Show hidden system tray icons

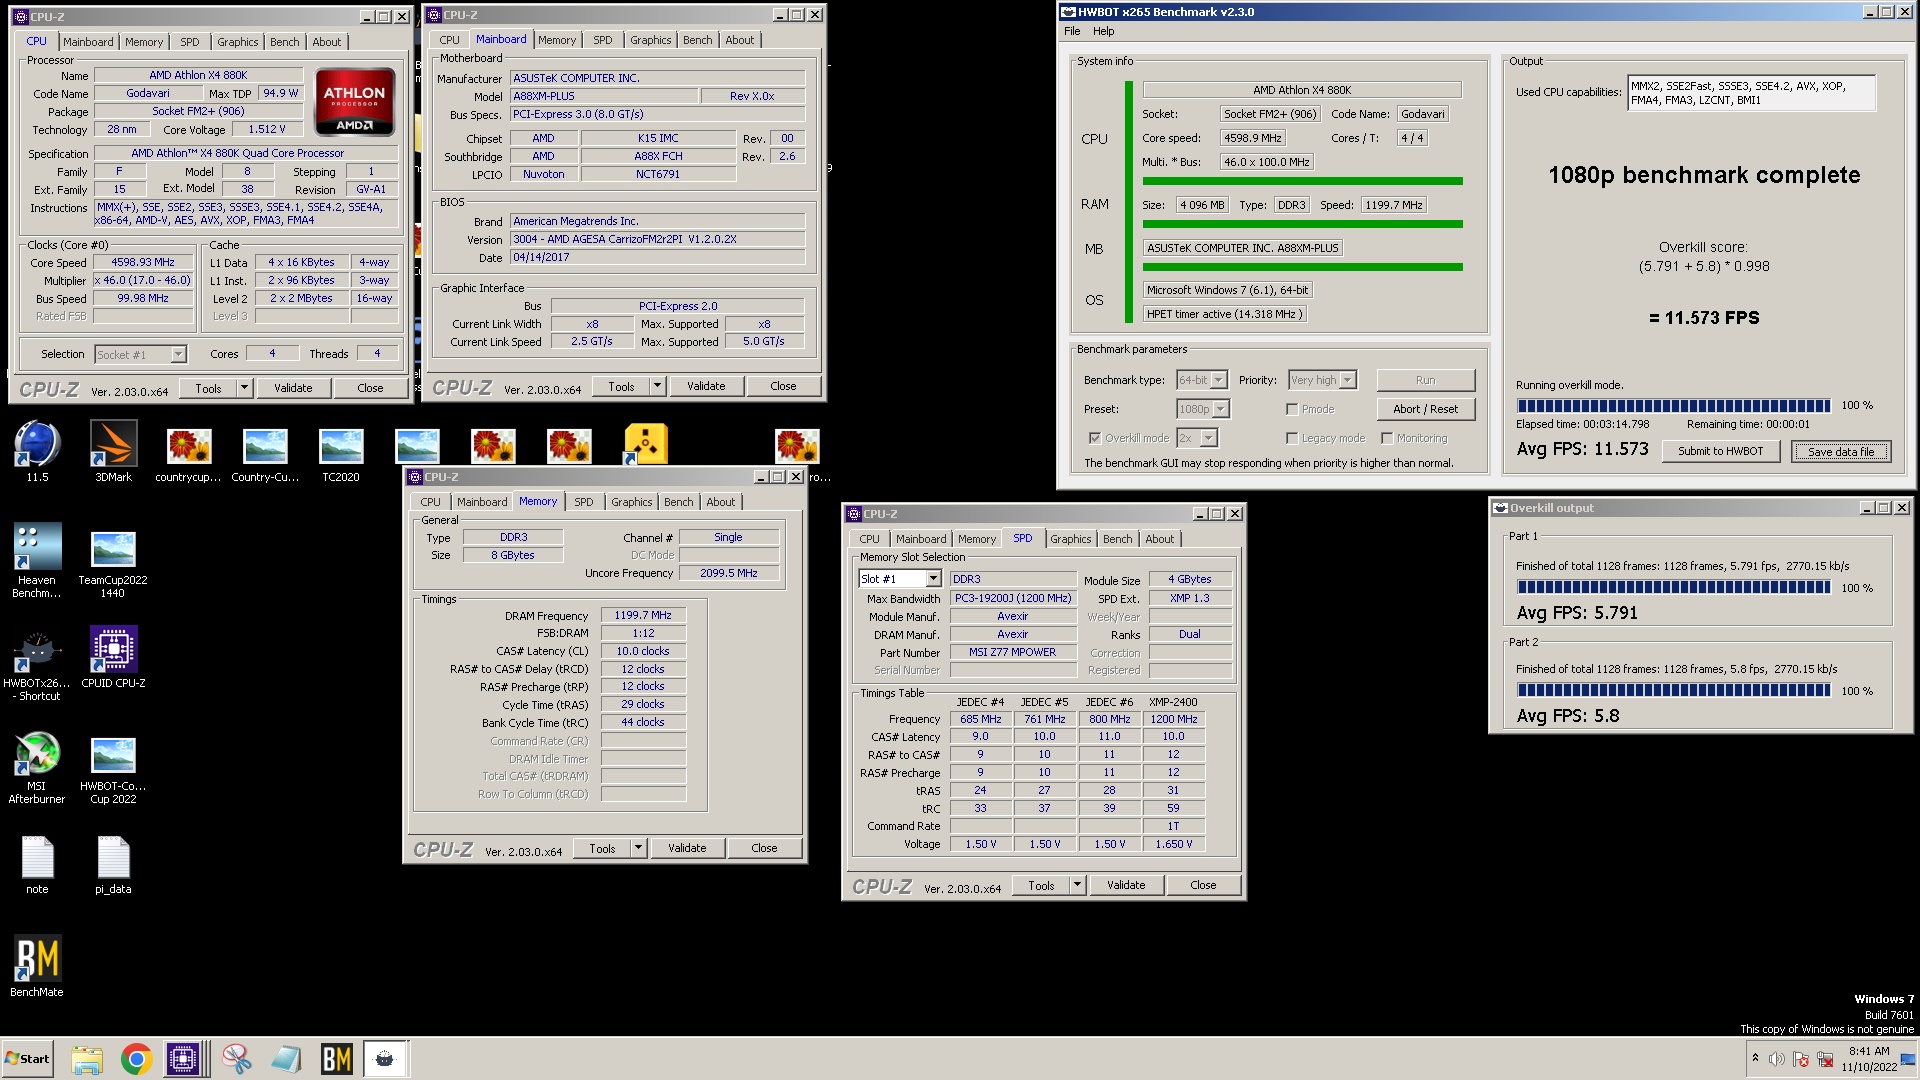pyautogui.click(x=1755, y=1058)
